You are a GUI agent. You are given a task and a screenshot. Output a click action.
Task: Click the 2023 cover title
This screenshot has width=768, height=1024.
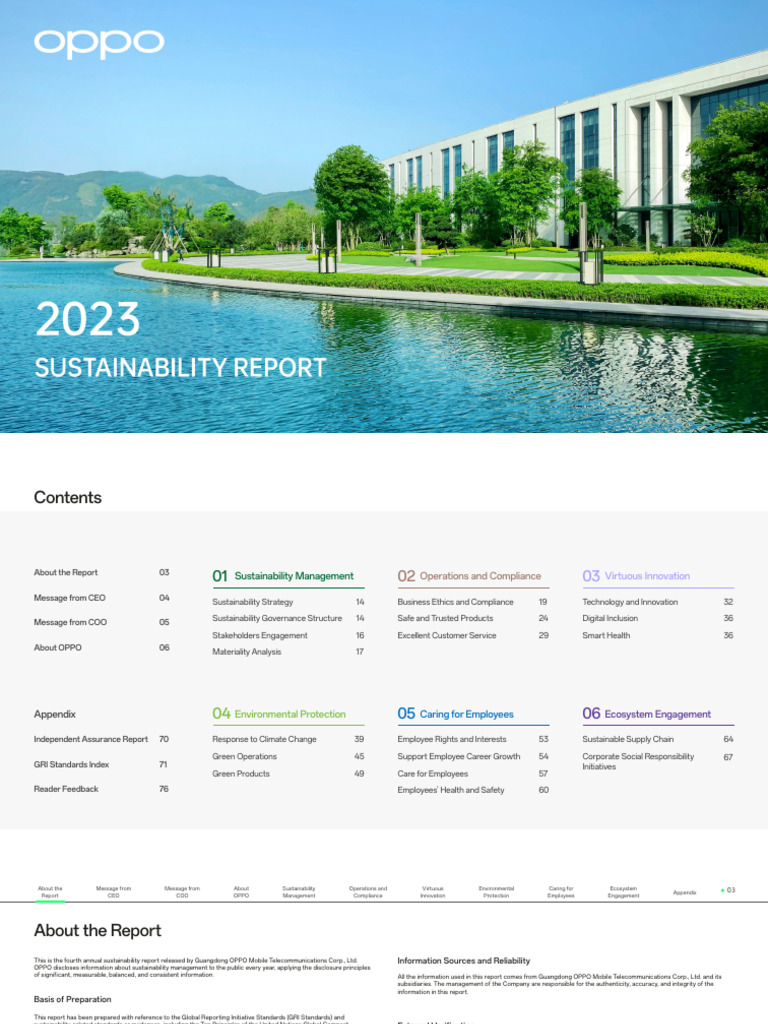88,319
